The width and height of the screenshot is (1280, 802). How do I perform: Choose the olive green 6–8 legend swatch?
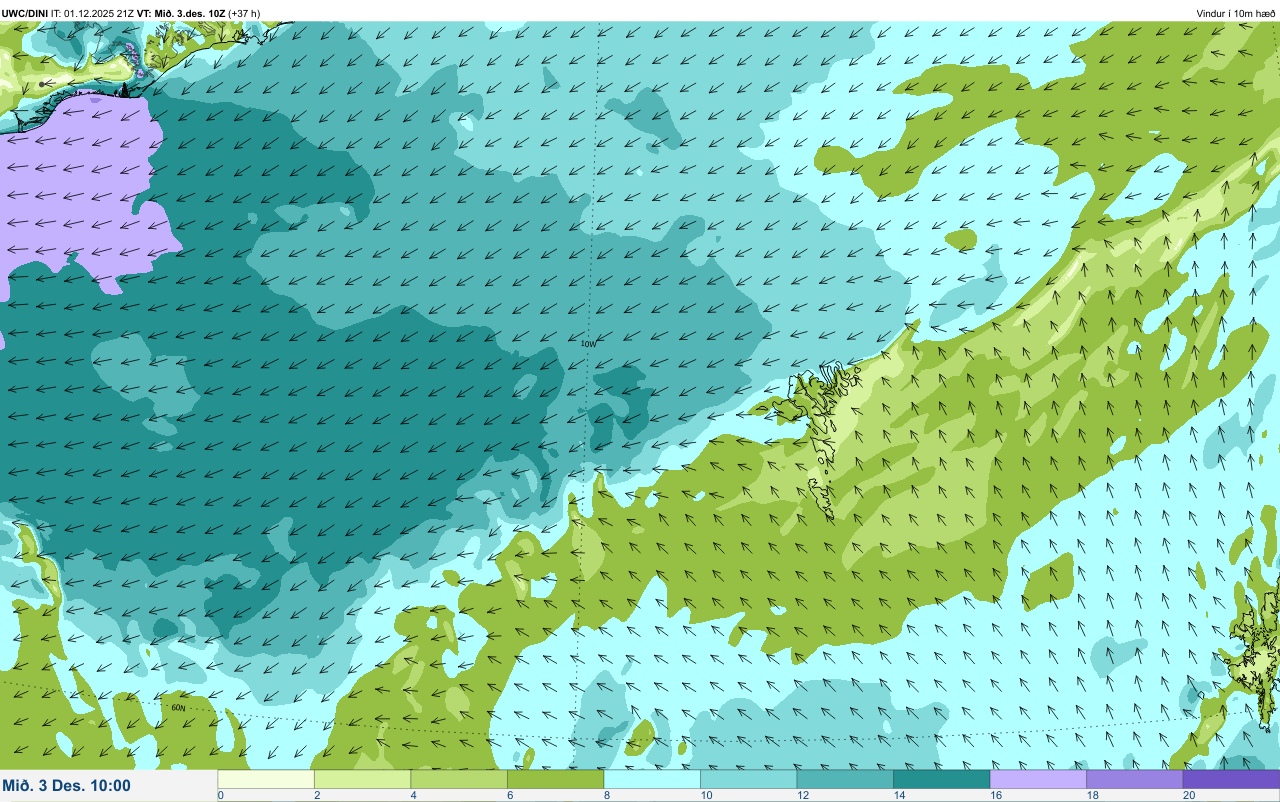555,779
